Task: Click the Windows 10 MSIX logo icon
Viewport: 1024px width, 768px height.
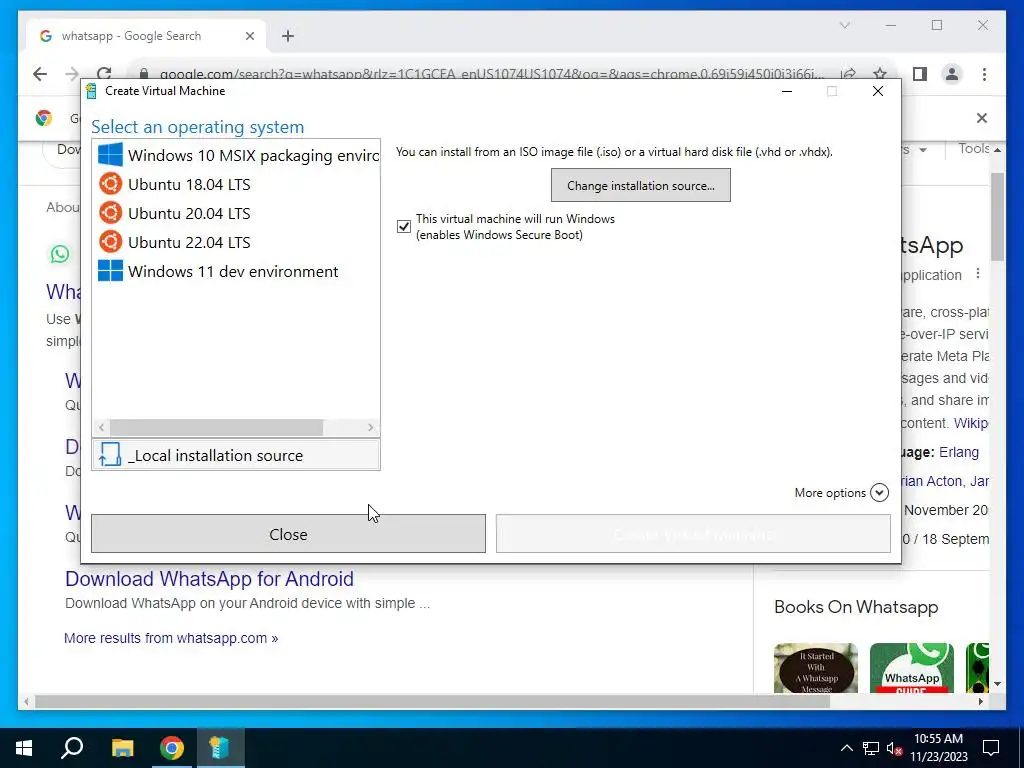Action: click(110, 155)
